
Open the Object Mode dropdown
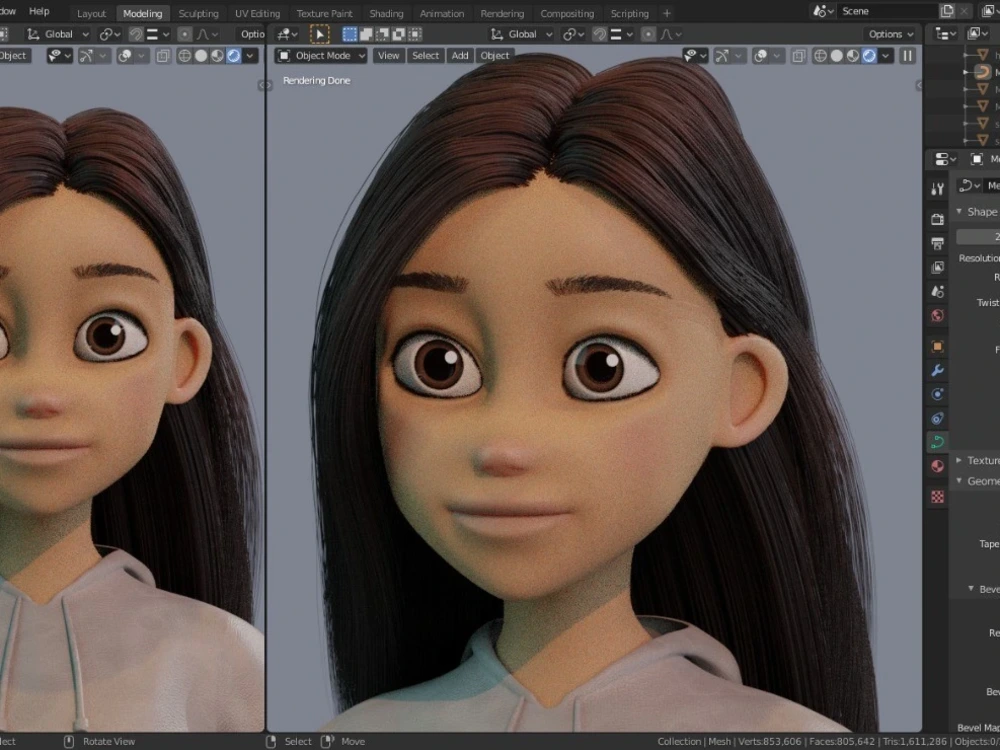[x=320, y=55]
